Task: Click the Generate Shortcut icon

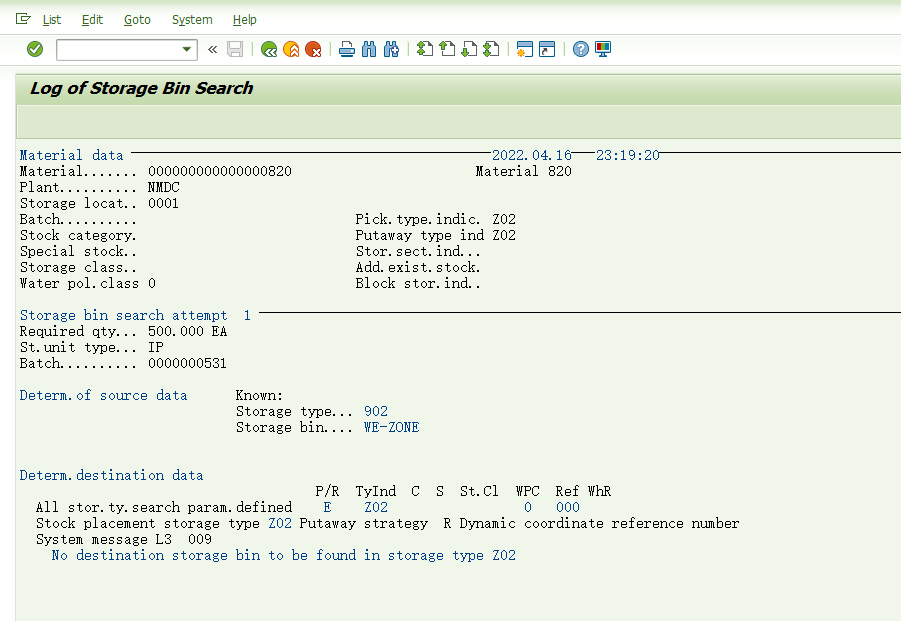Action: coord(547,49)
